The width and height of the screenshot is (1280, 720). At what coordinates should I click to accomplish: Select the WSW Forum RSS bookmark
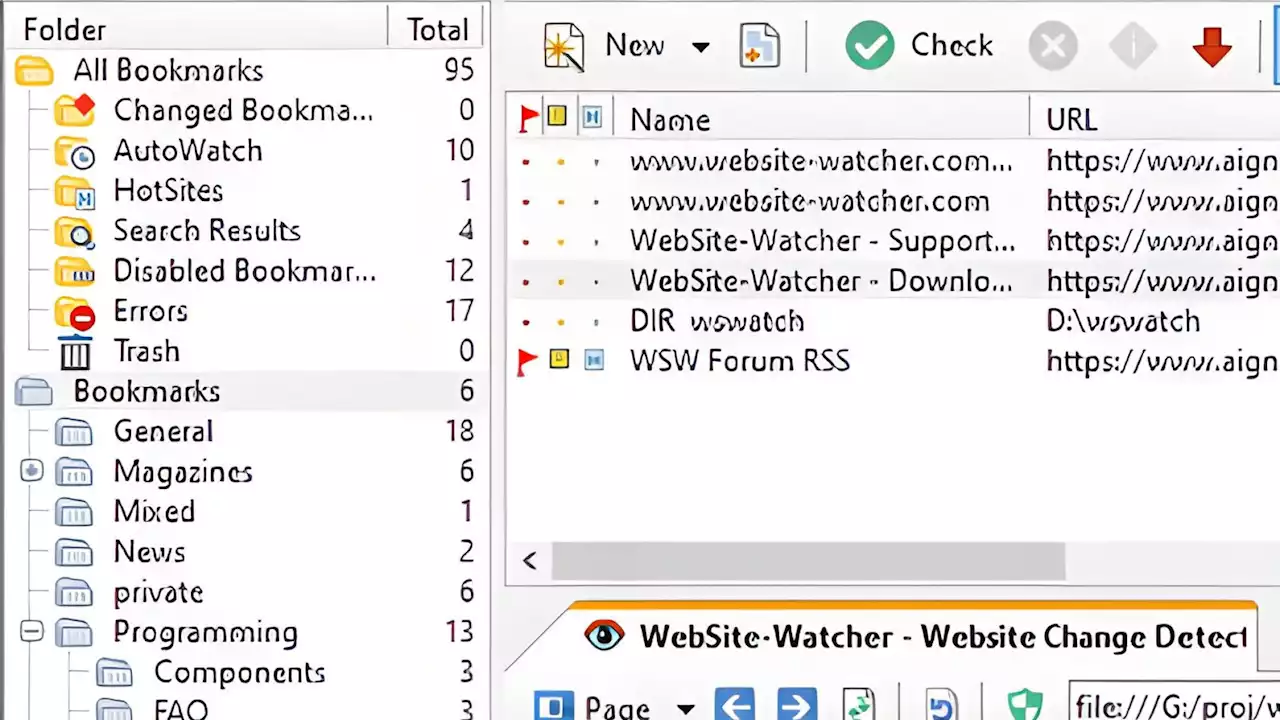[739, 361]
